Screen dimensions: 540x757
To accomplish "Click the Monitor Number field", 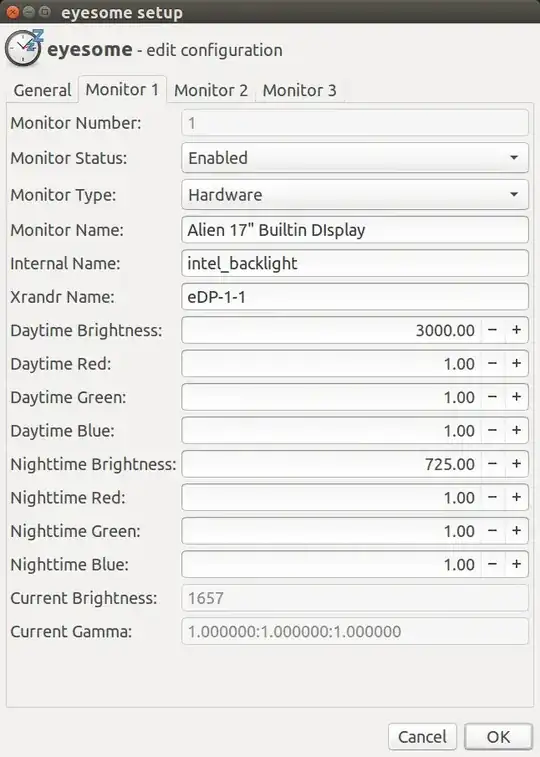I will (x=355, y=123).
